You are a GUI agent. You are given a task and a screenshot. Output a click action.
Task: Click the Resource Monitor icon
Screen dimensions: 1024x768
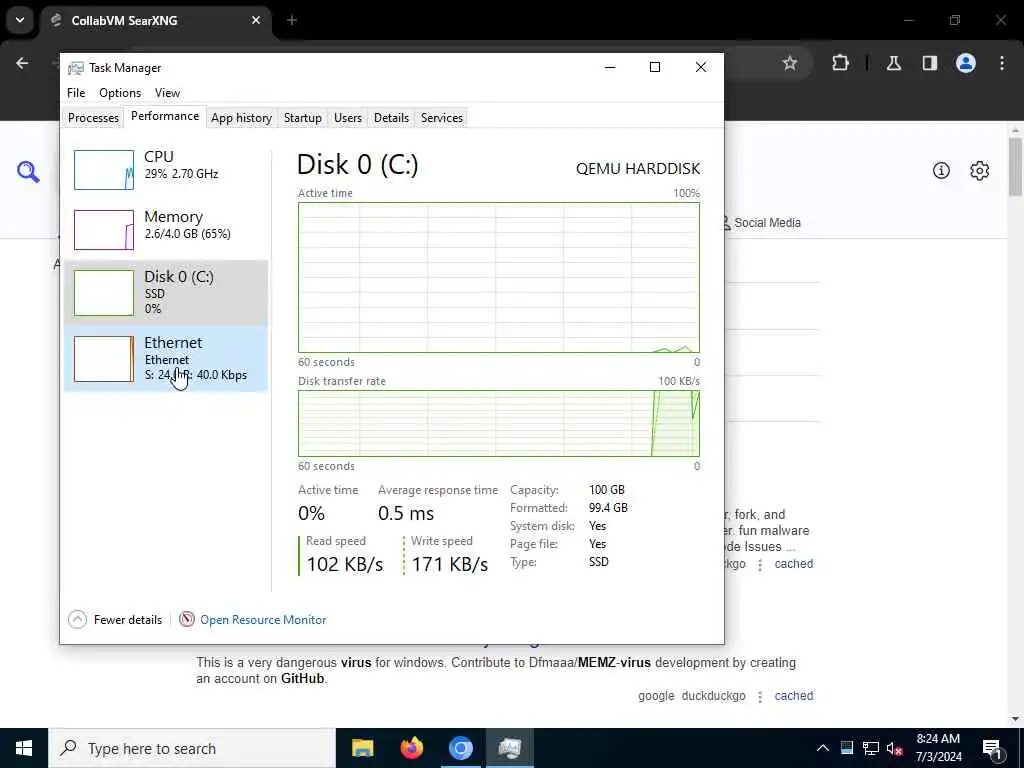click(x=187, y=619)
